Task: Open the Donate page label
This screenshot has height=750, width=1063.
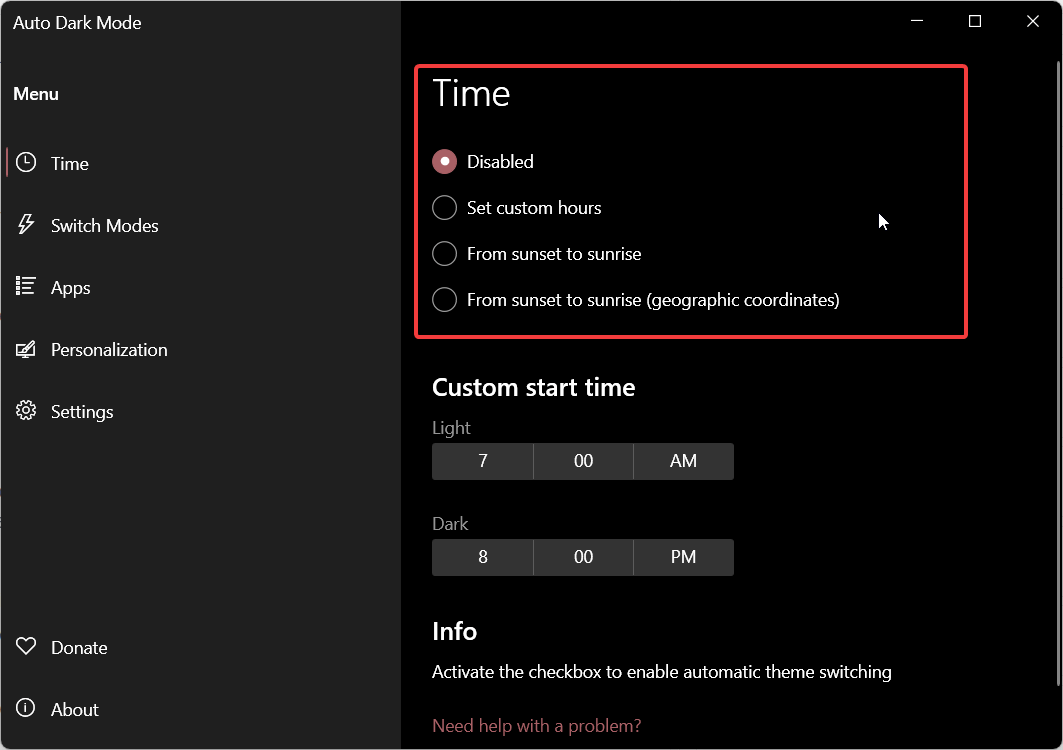Action: tap(79, 648)
